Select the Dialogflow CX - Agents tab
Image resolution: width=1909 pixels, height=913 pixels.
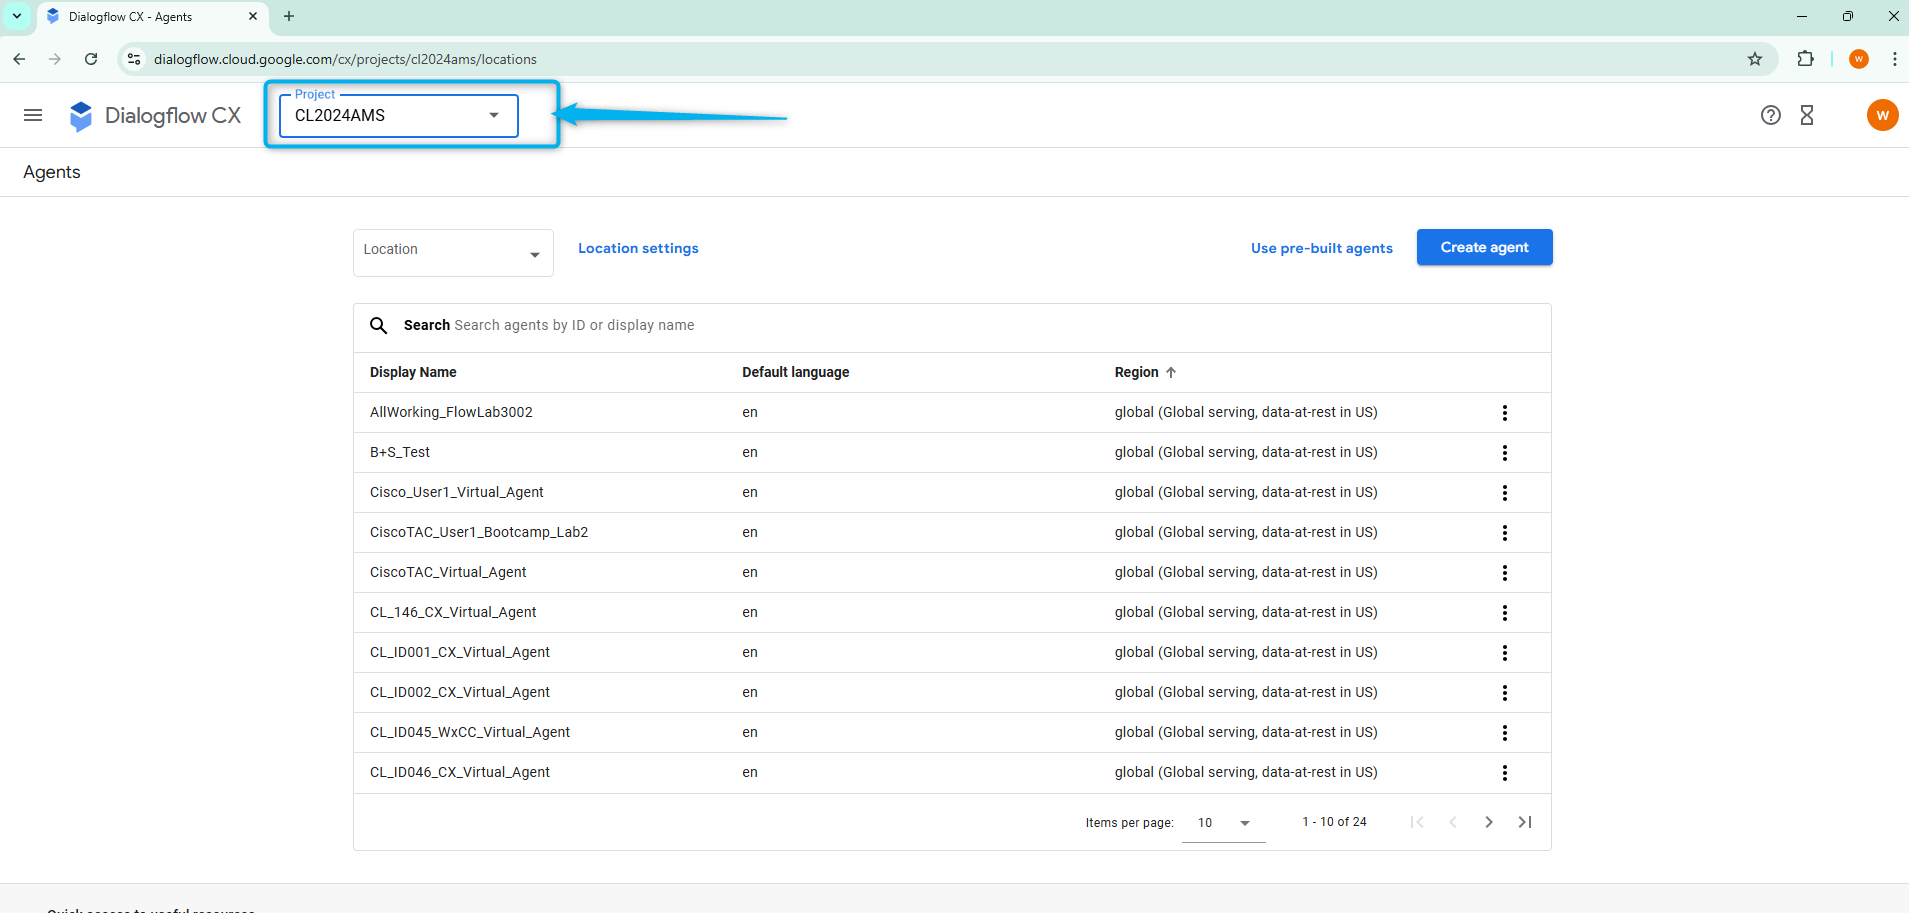[153, 17]
